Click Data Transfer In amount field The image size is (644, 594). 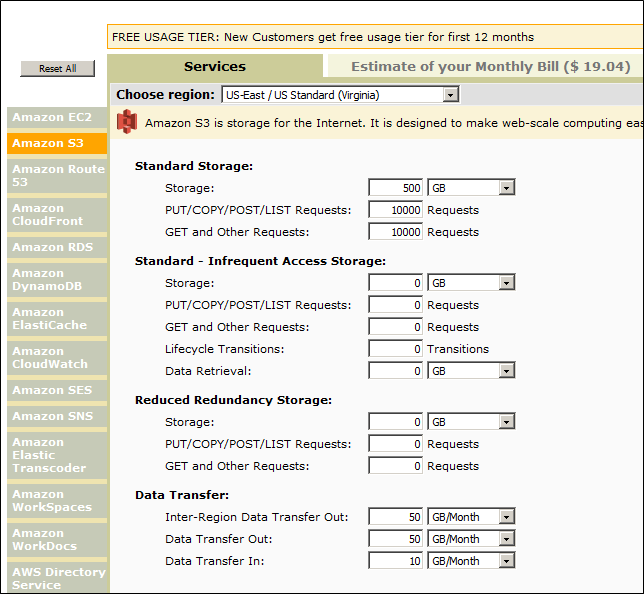pyautogui.click(x=396, y=561)
